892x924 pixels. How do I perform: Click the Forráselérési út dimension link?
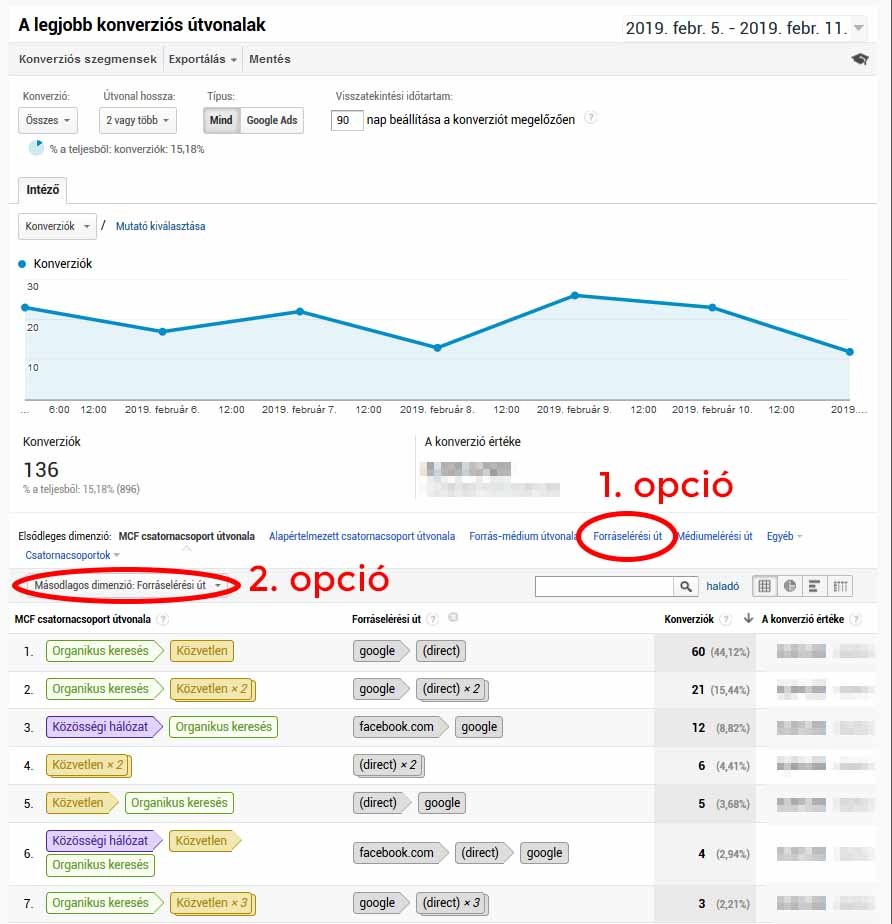tap(627, 536)
